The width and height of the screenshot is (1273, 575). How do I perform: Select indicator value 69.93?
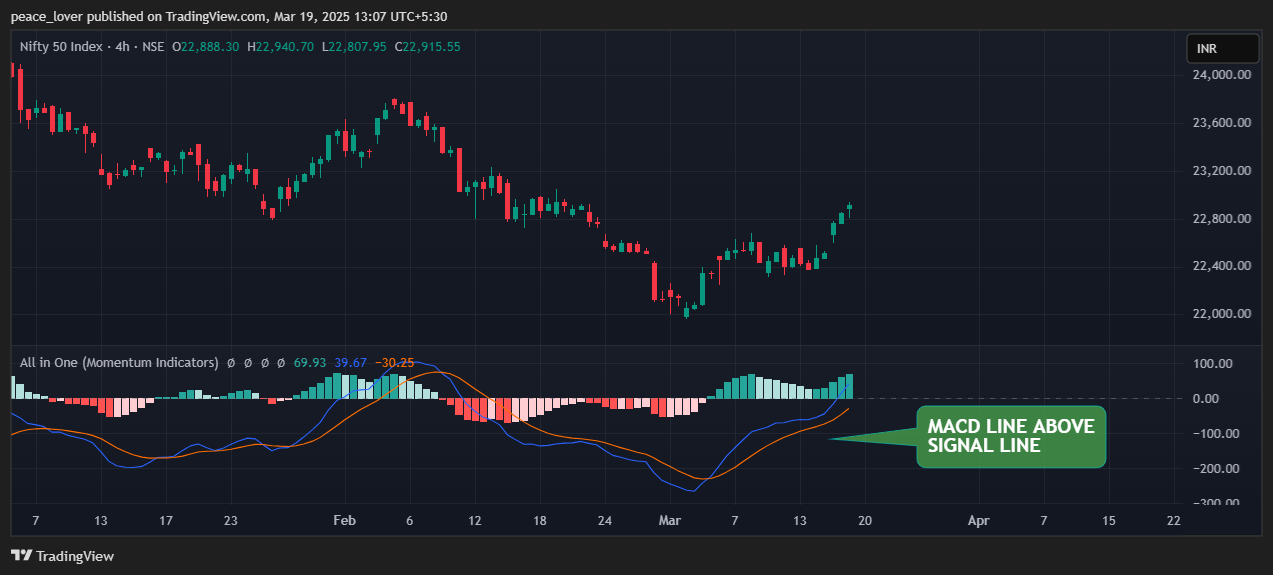tap(310, 363)
